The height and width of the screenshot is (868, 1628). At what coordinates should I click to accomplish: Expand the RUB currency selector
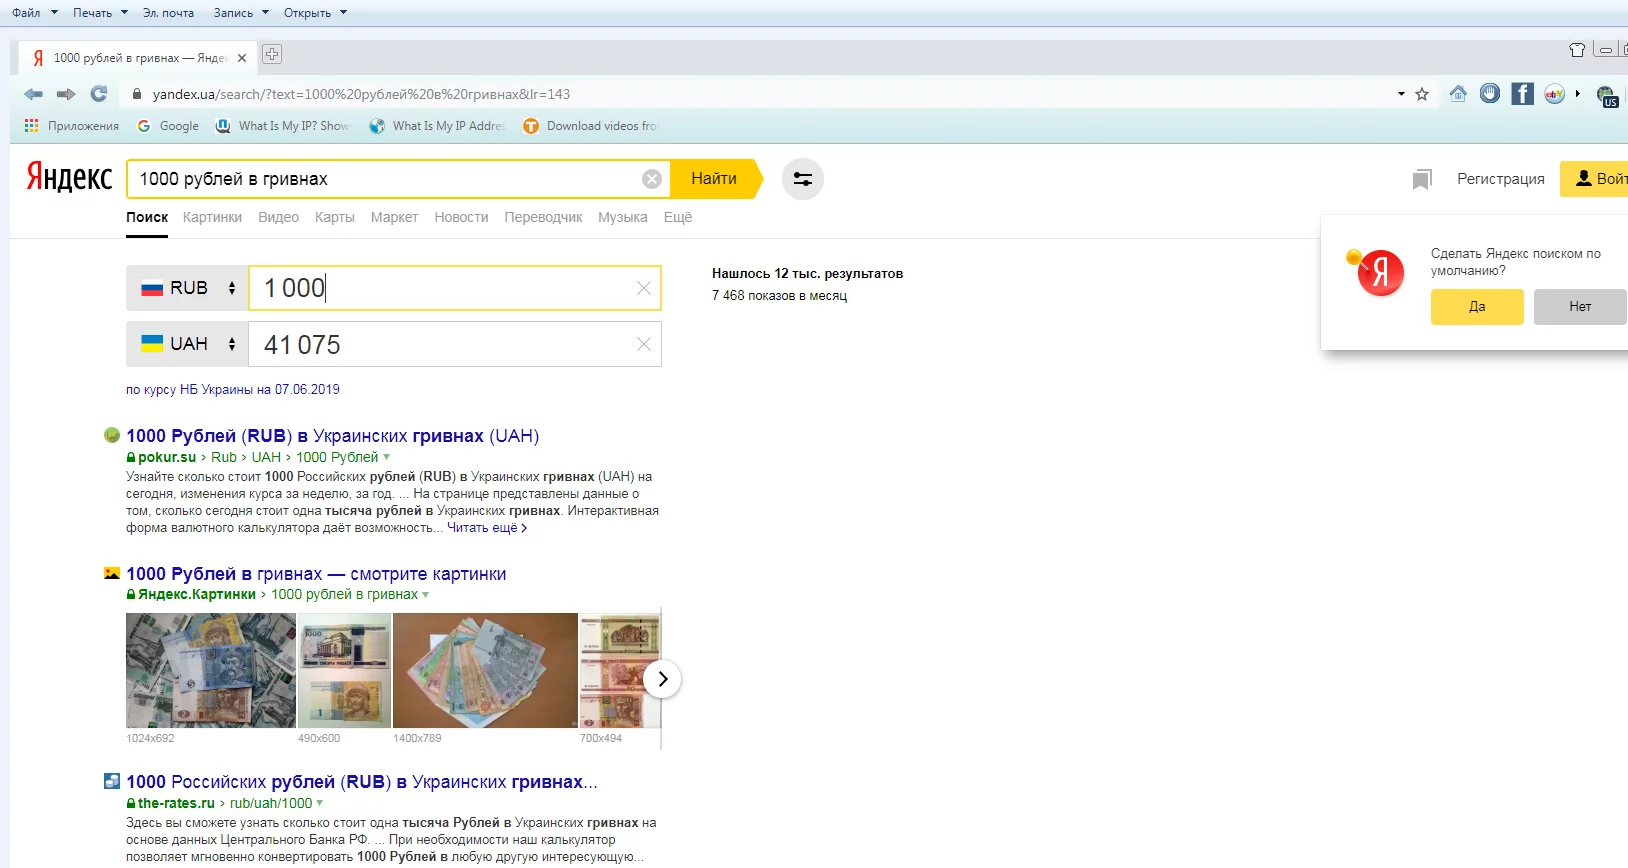pyautogui.click(x=188, y=288)
